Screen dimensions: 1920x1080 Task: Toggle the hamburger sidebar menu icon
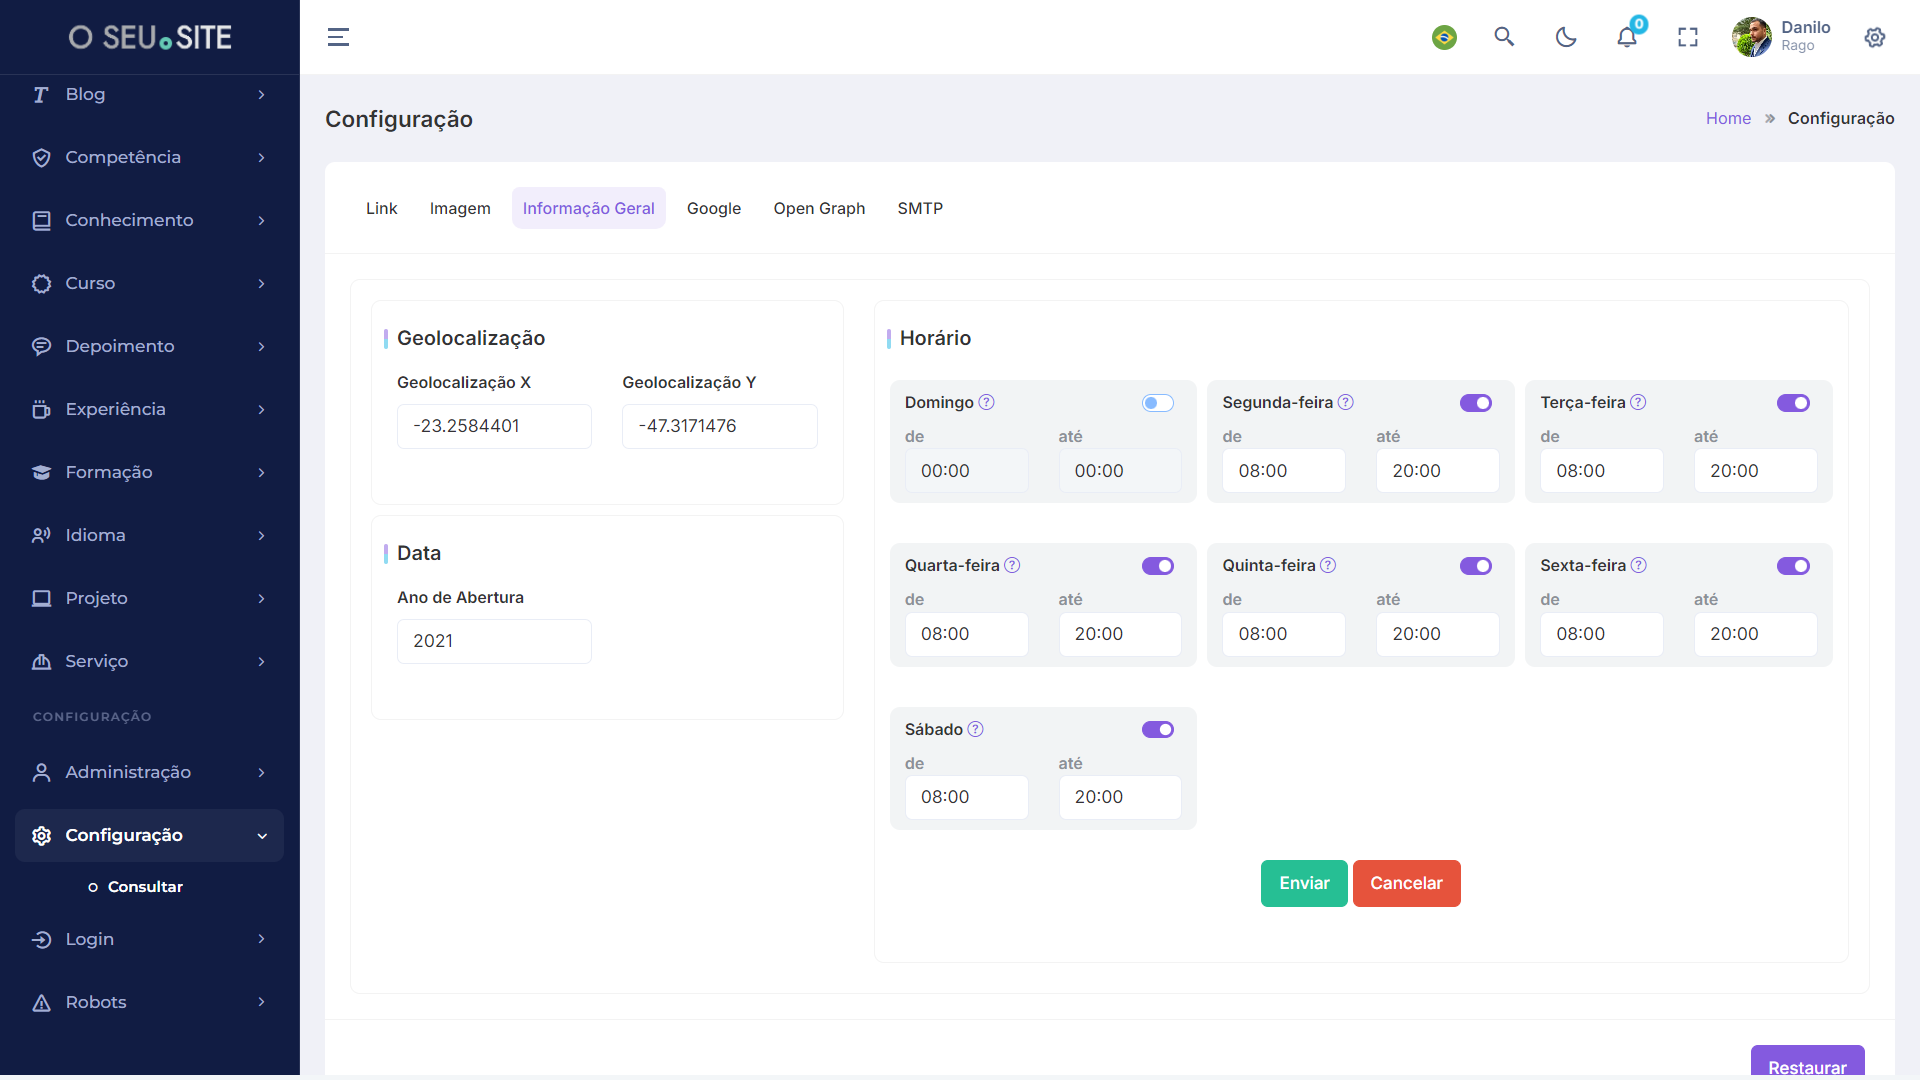[x=338, y=37]
